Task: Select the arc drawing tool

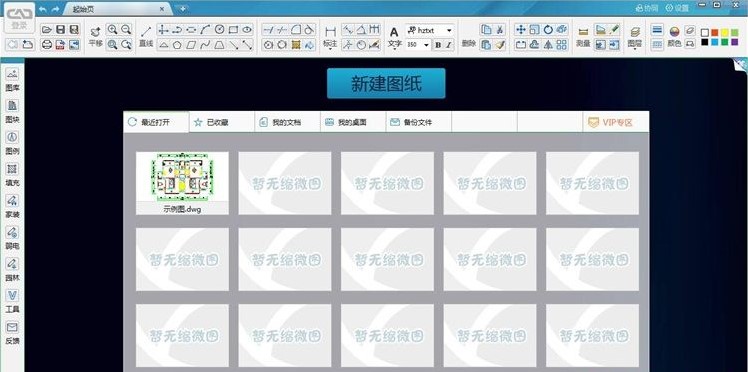Action: point(205,30)
